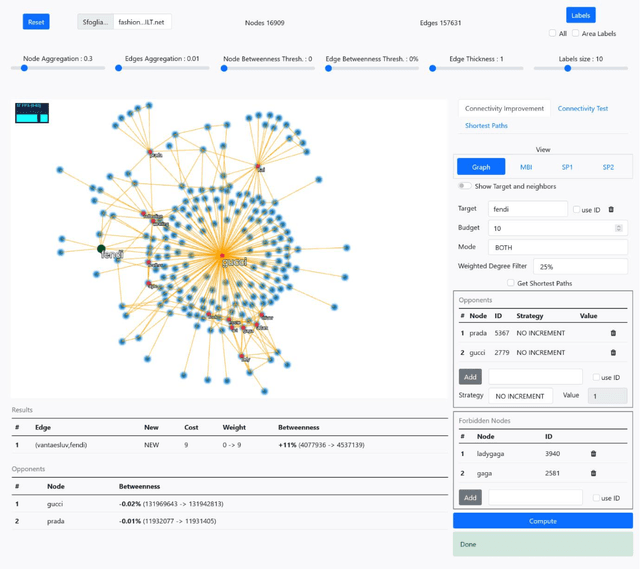Select MBI view
Image resolution: width=640 pixels, height=569 pixels.
(x=526, y=167)
